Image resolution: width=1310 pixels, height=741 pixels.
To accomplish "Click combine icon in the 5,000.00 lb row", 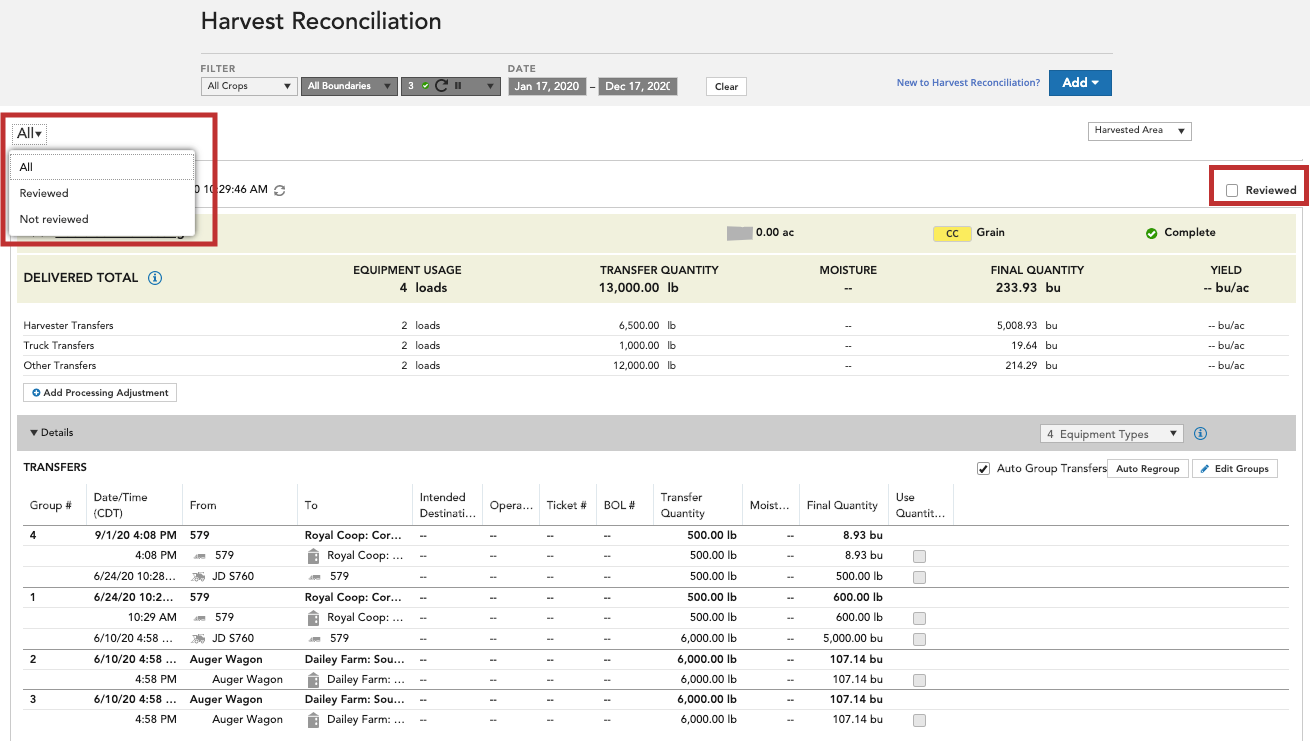I will [200, 638].
